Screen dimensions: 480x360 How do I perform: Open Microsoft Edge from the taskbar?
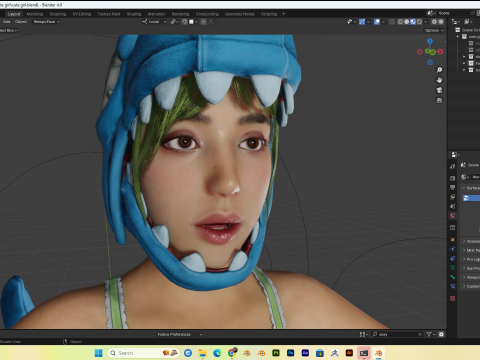point(217,353)
